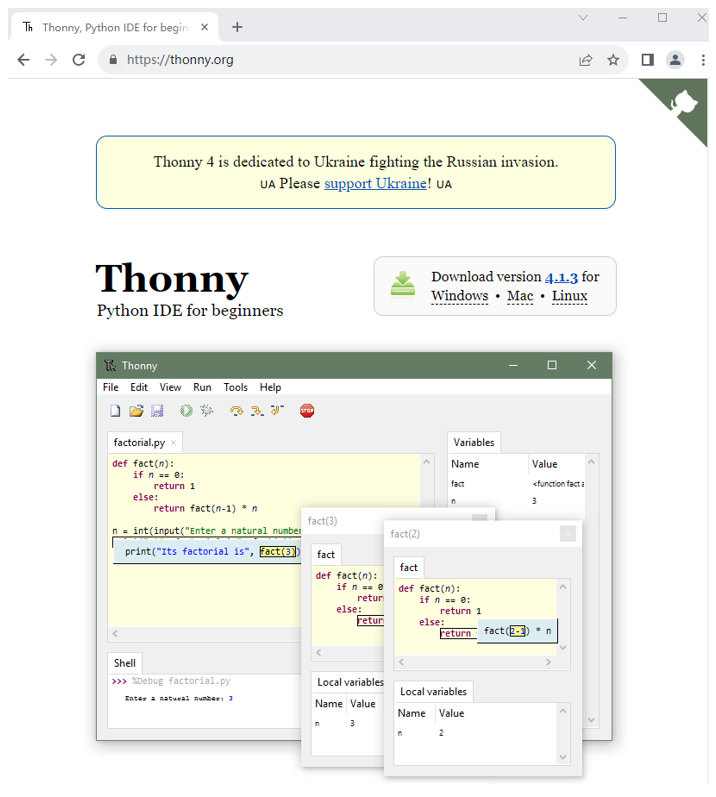Screen dimensions: 716x797
Task: Reload the thonny.org page
Action: click(79, 60)
